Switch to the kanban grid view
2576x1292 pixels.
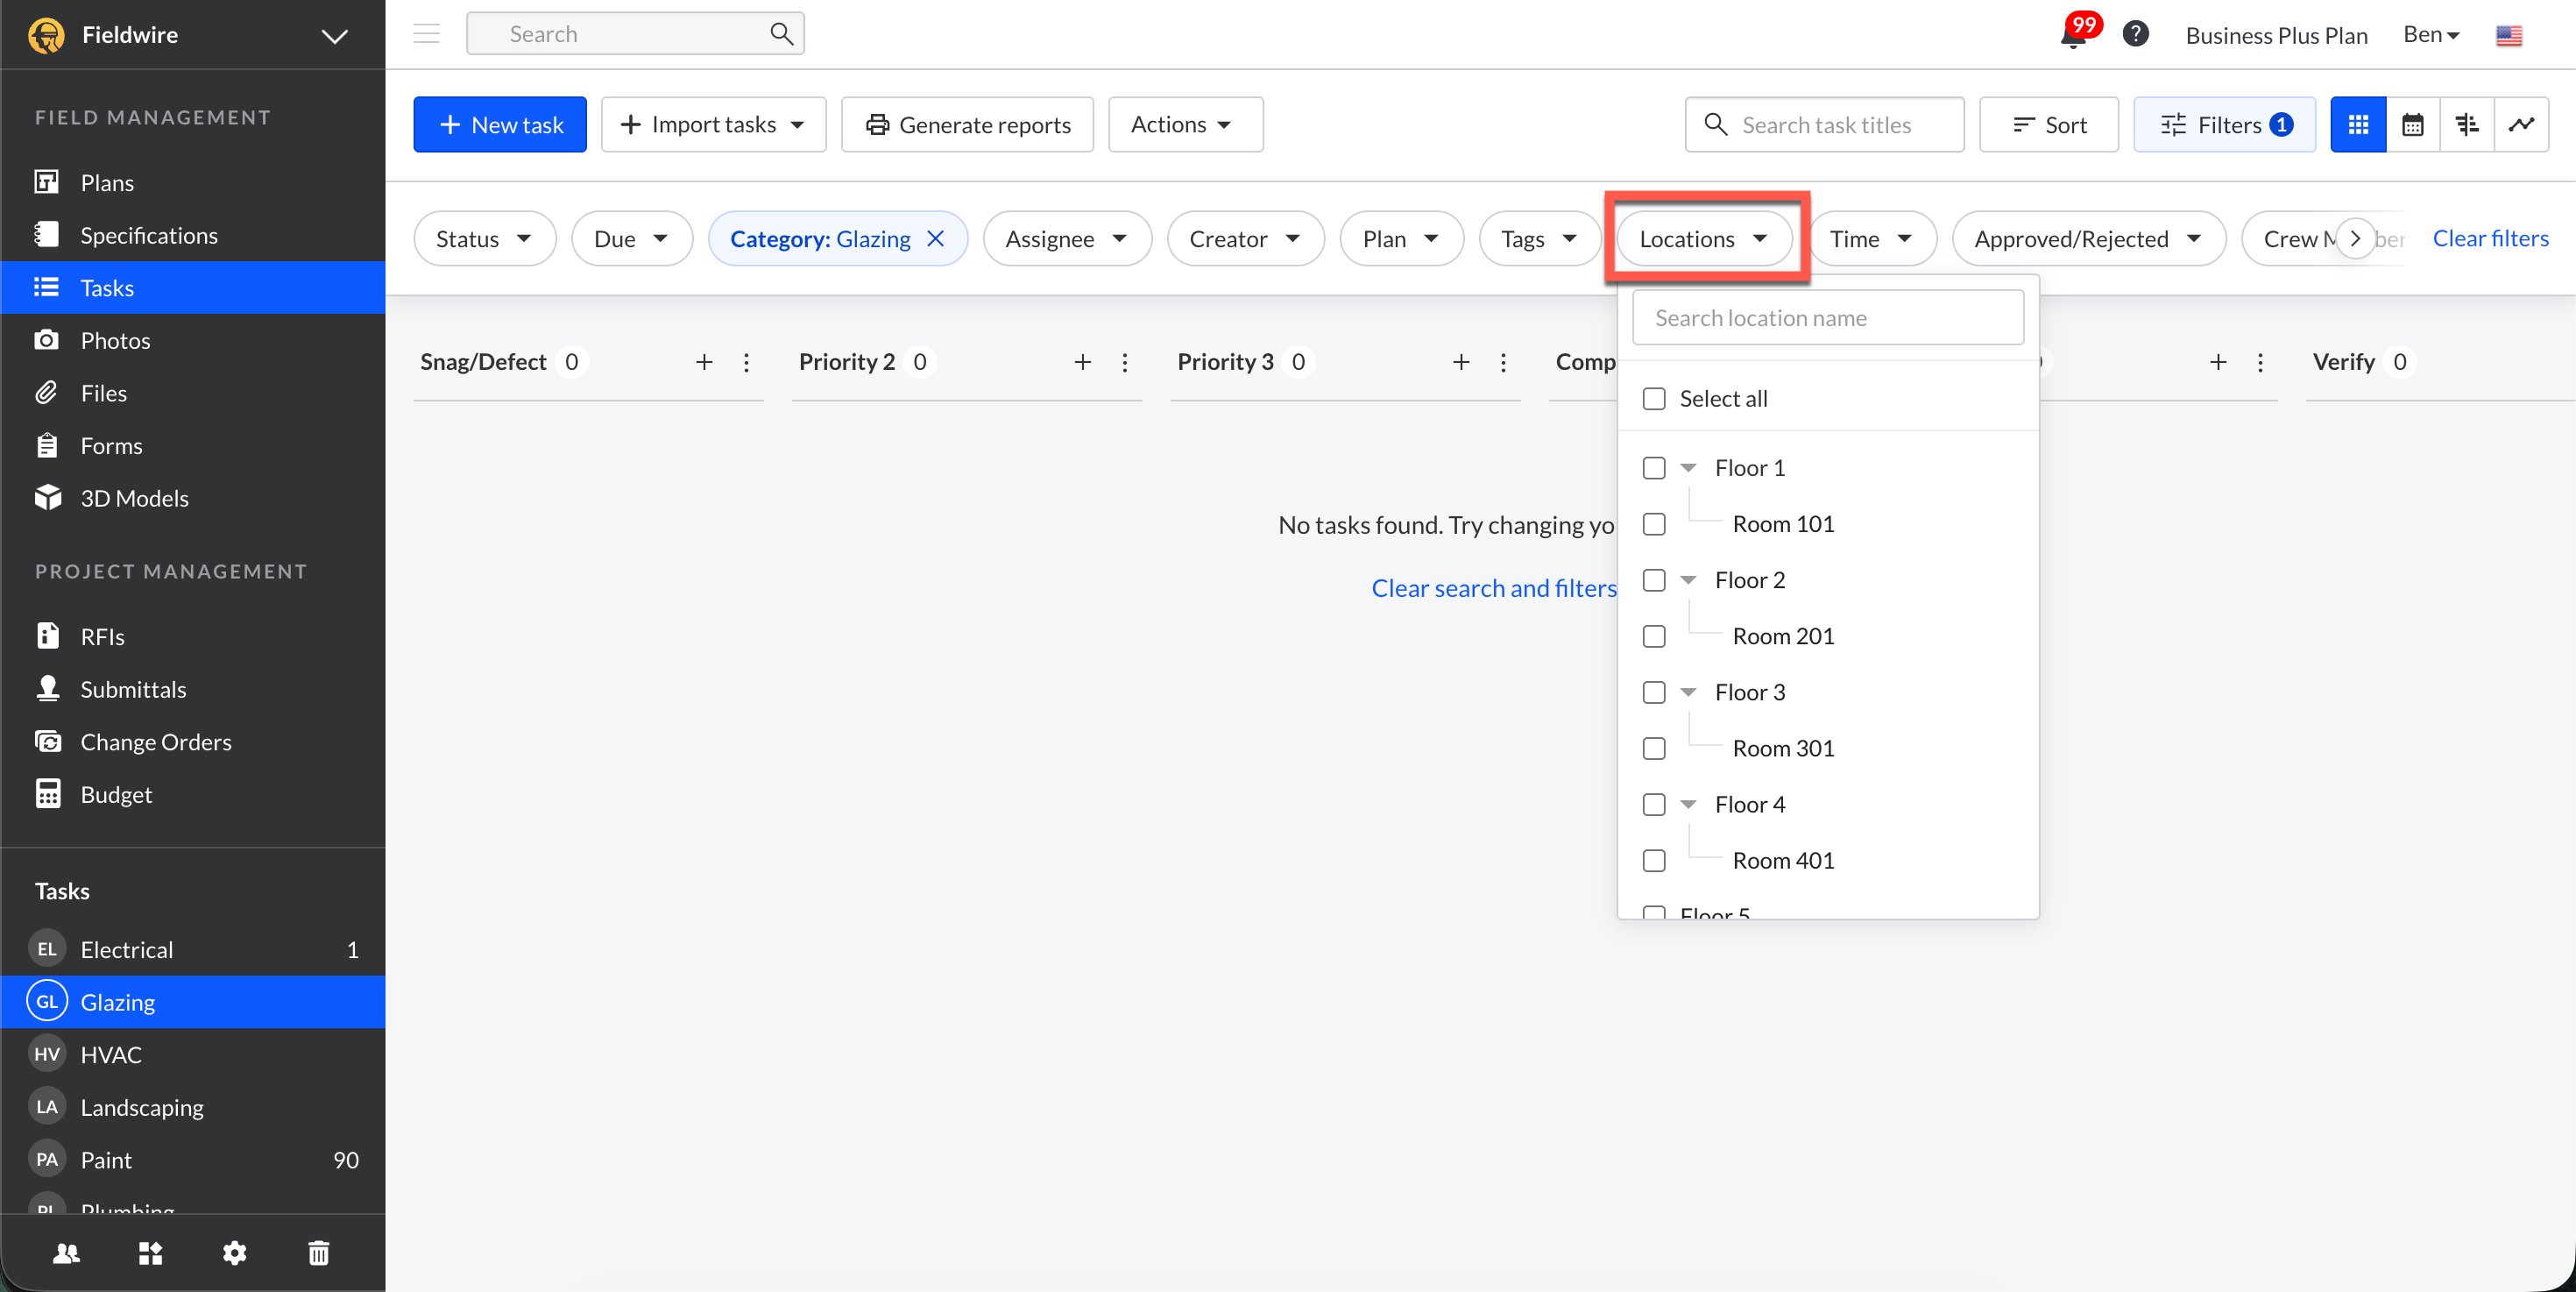point(2358,125)
